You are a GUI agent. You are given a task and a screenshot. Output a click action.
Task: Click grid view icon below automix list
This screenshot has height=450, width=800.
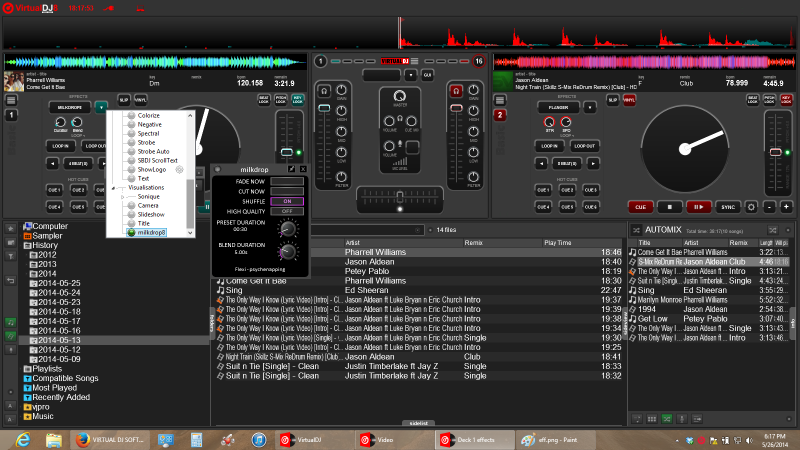pyautogui.click(x=652, y=419)
